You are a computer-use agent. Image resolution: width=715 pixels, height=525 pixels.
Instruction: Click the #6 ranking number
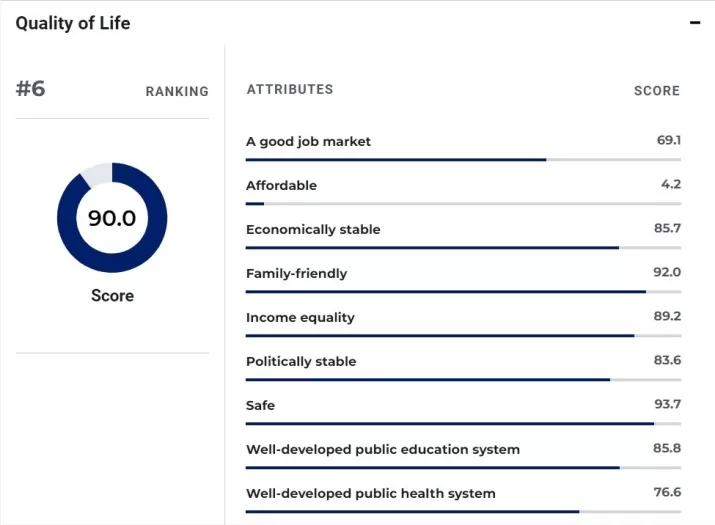point(31,89)
